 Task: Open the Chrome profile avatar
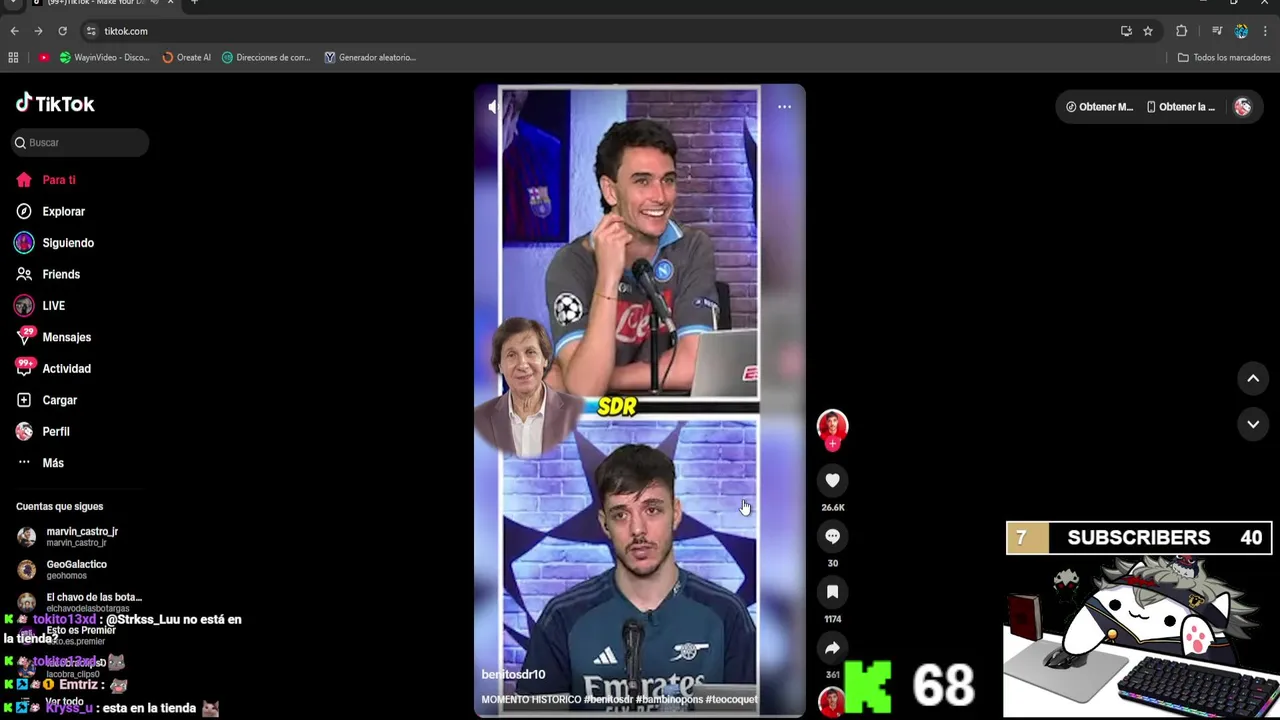tap(1241, 31)
